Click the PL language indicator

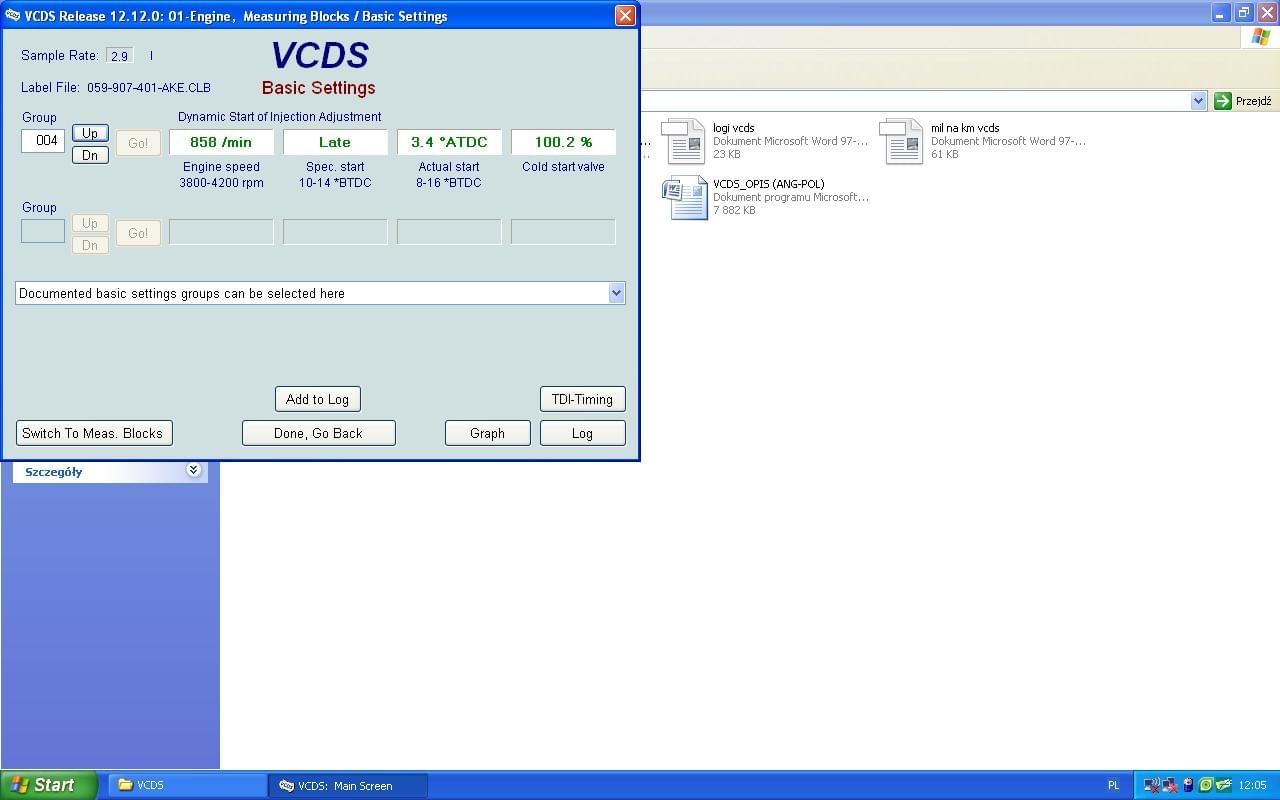point(1113,785)
